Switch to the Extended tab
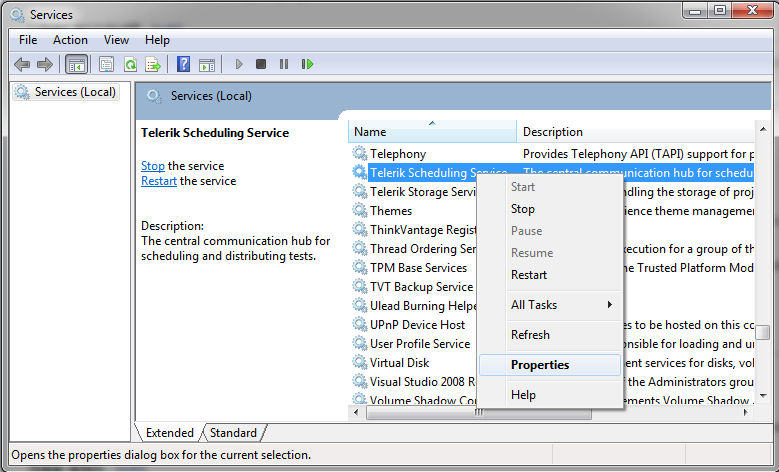The height and width of the screenshot is (472, 779). (x=169, y=433)
